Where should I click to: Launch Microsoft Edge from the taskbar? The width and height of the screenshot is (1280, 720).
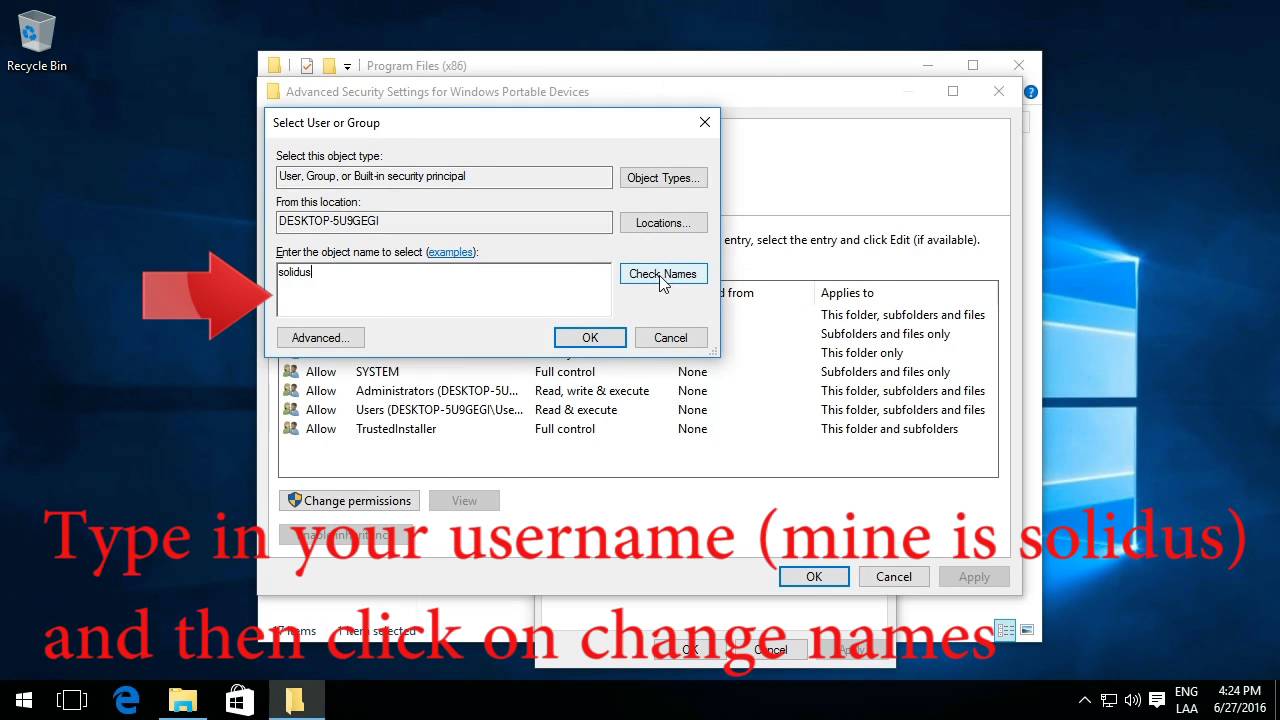tap(127, 700)
